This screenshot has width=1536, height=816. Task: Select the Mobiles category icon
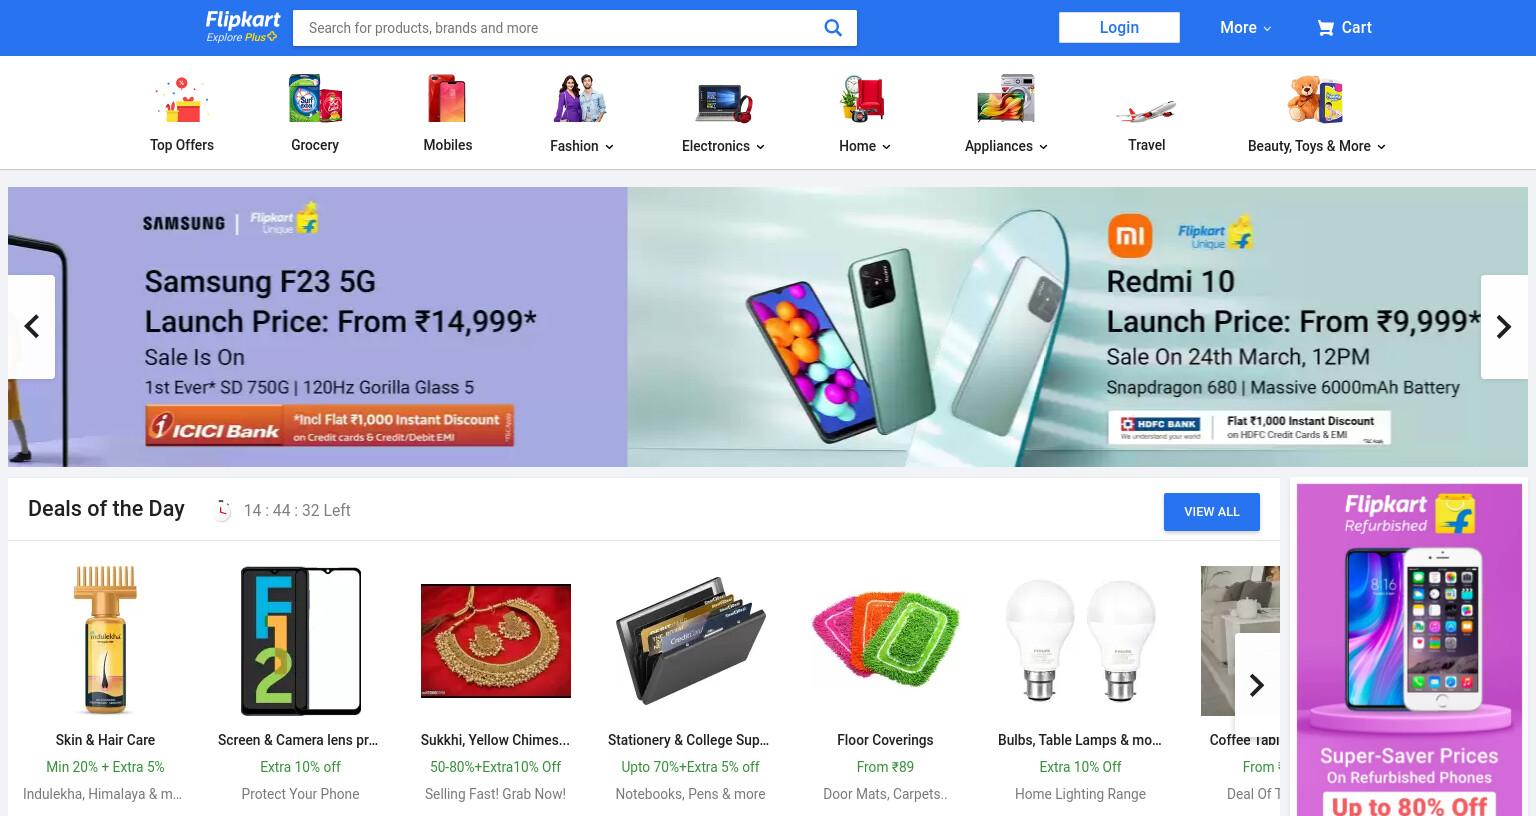[447, 99]
